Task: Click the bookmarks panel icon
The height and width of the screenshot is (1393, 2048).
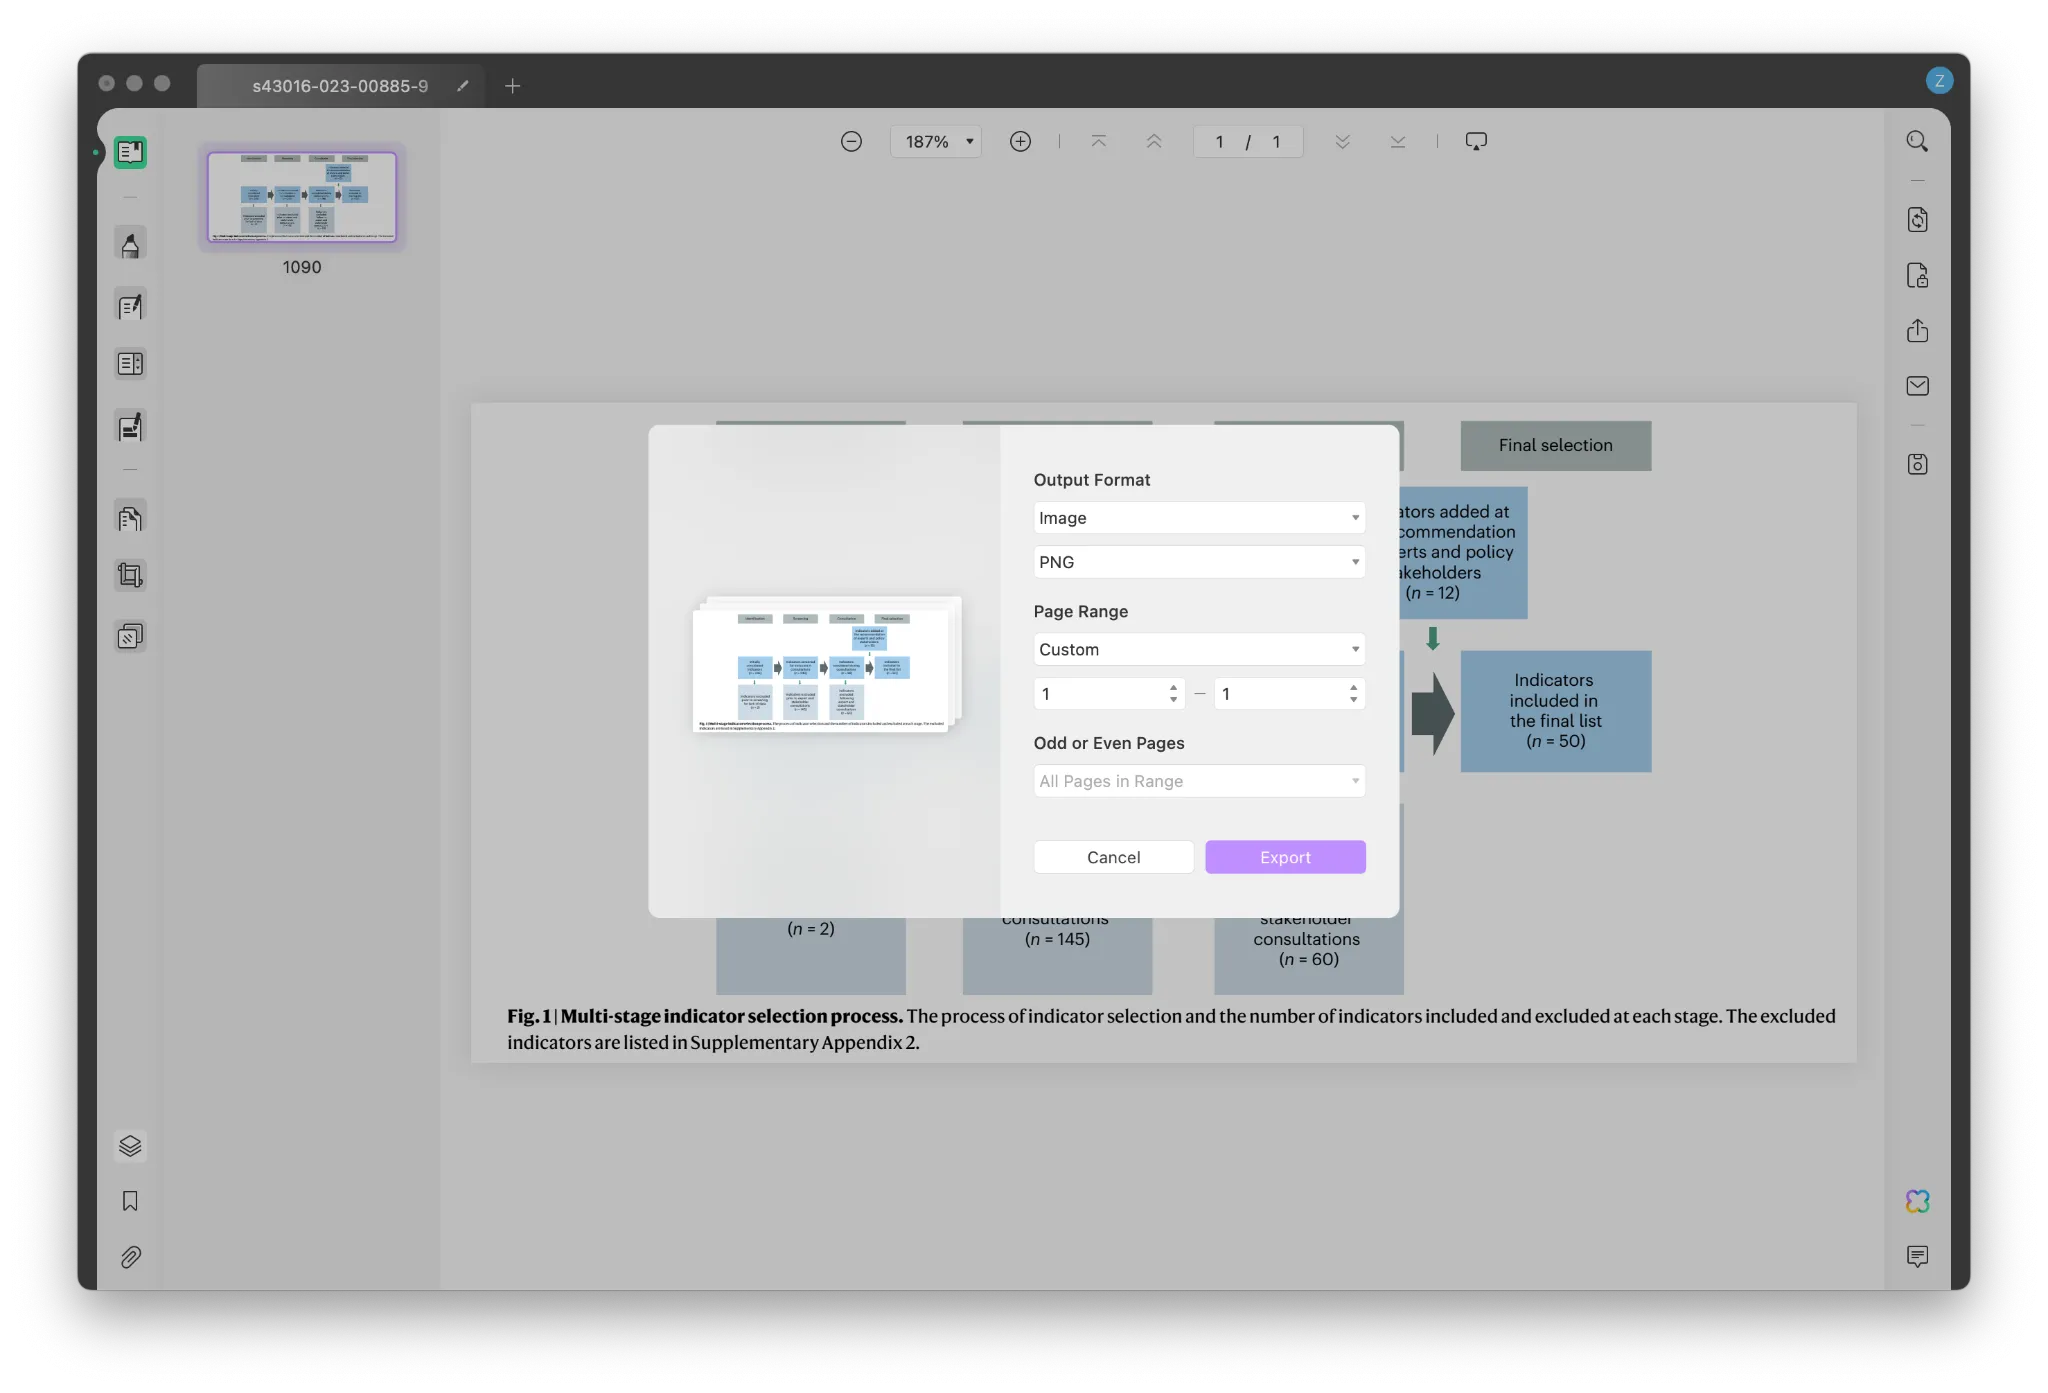Action: (131, 1200)
